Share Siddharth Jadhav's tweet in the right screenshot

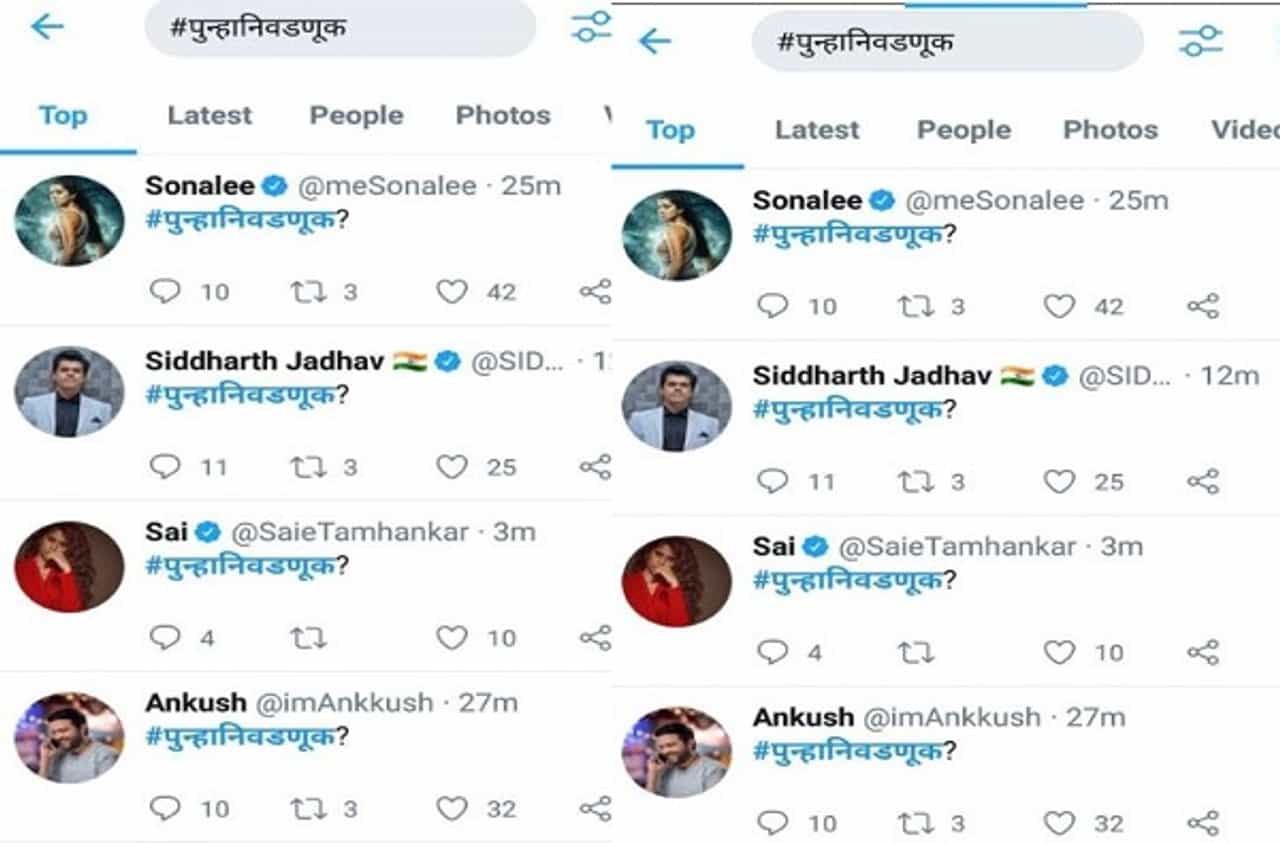[x=1203, y=481]
